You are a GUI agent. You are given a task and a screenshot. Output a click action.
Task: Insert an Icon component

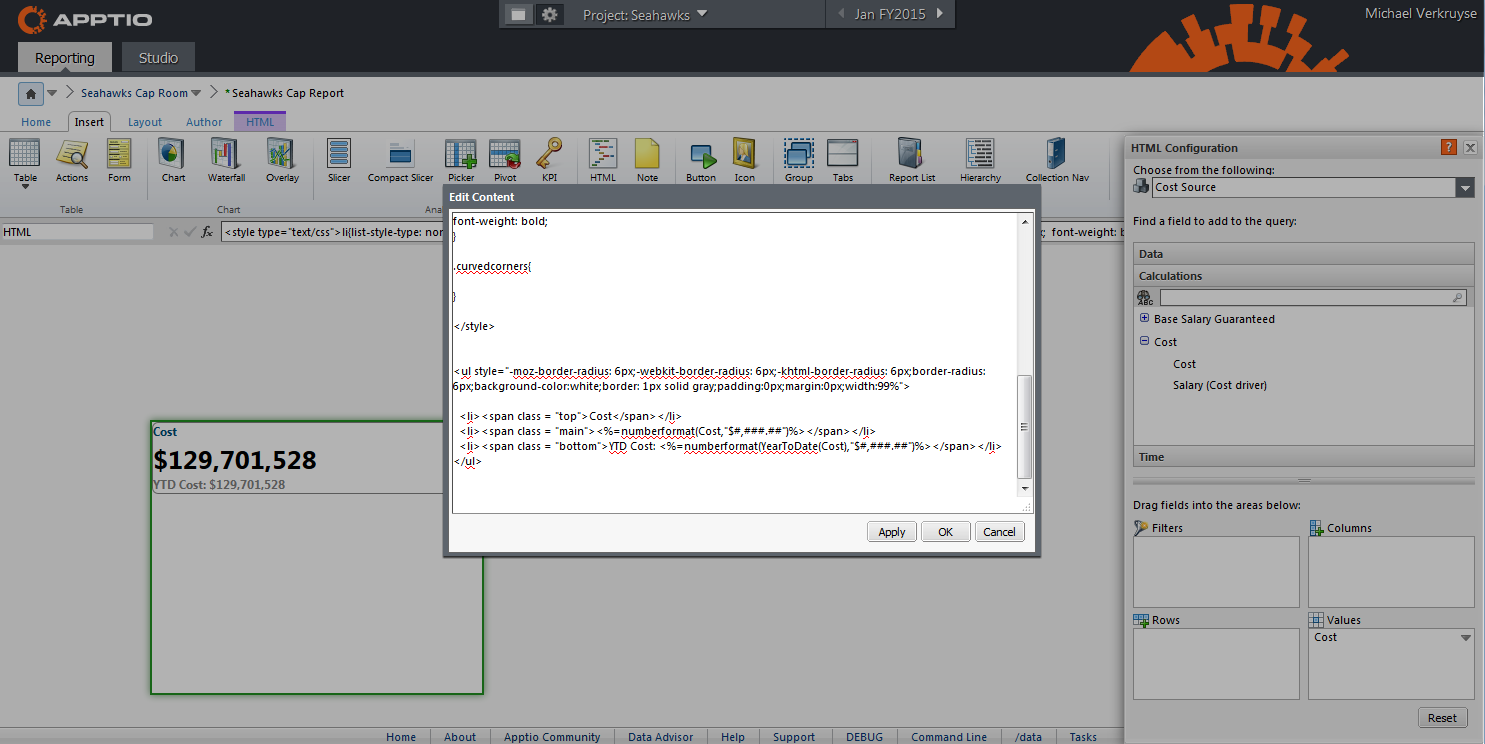[744, 159]
